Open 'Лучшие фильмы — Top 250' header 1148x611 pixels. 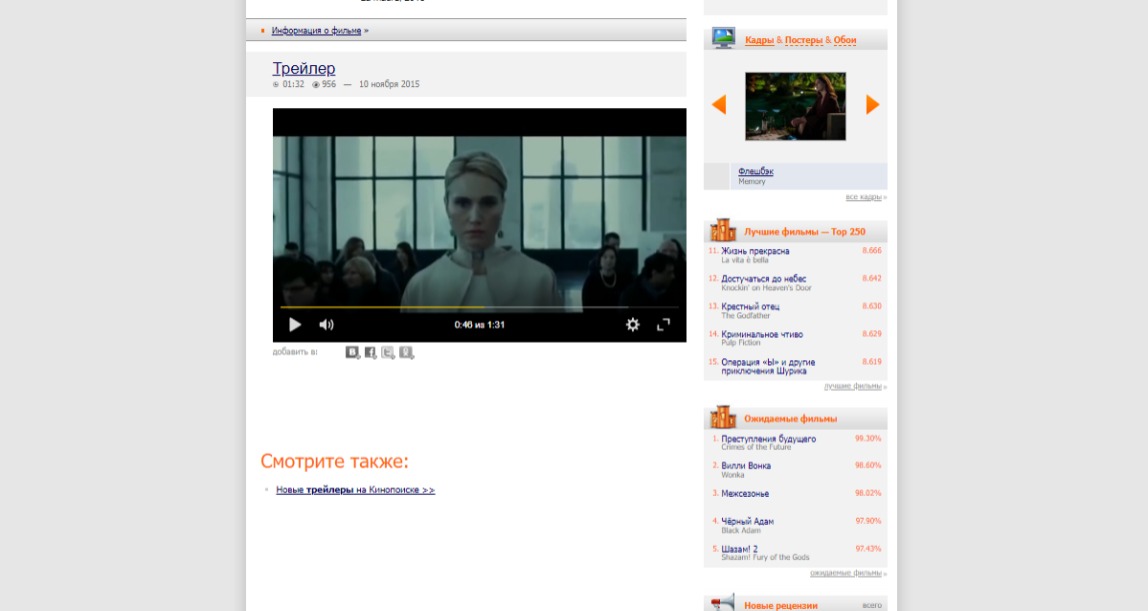[805, 232]
